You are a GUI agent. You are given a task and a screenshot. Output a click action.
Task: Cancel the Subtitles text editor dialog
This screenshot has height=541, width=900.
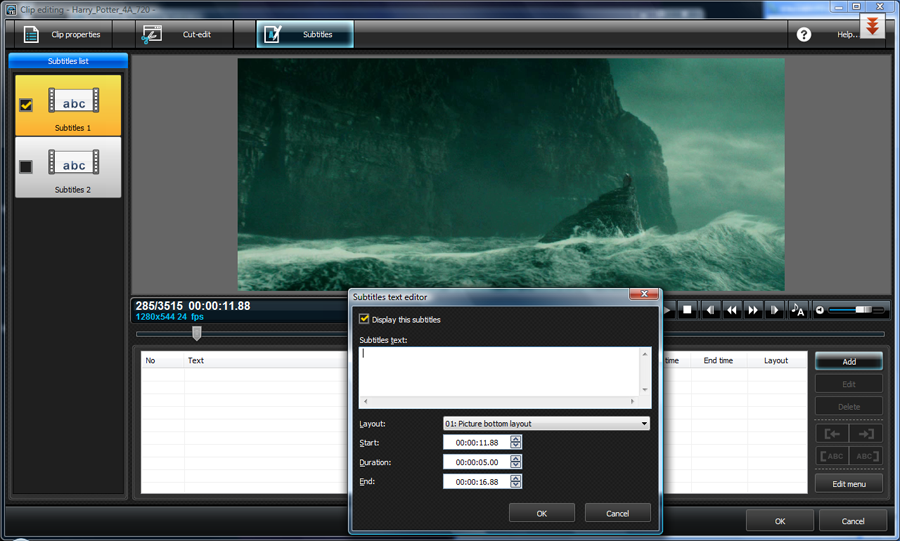click(618, 513)
